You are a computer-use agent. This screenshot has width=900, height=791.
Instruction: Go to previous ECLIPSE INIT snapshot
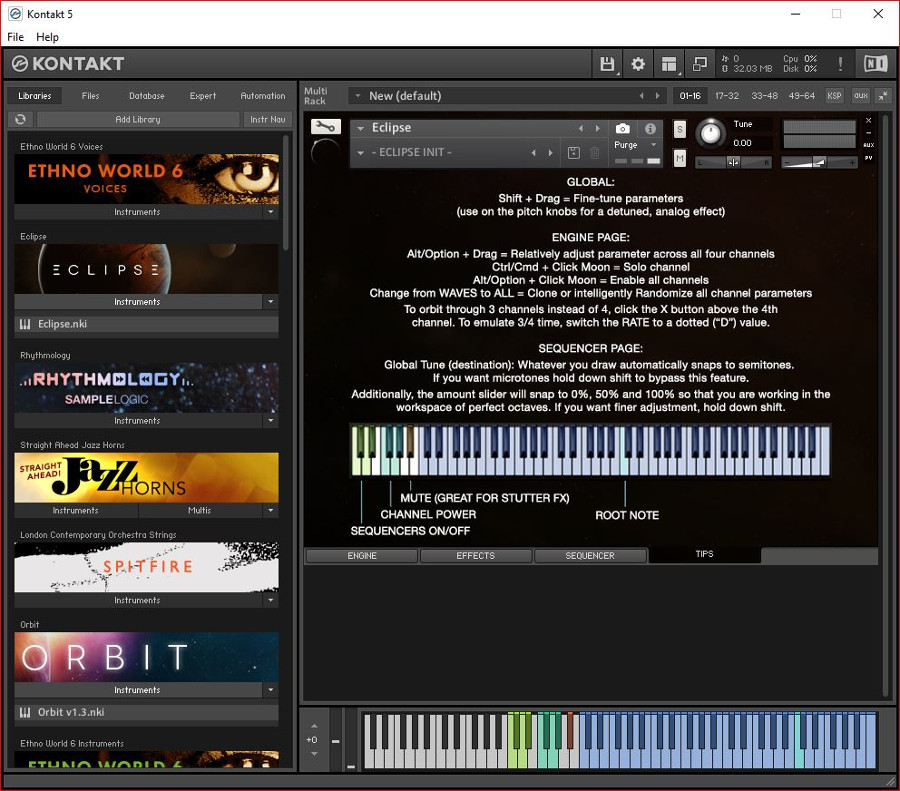pyautogui.click(x=534, y=153)
